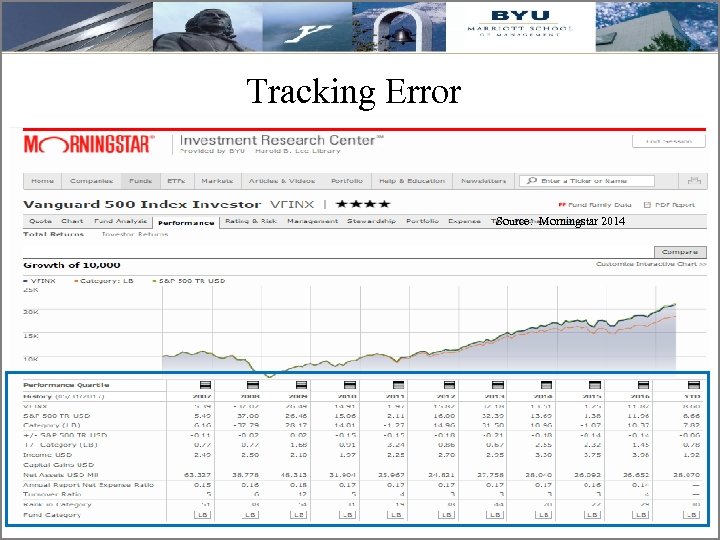Click the 2008 performance quartile icon
This screenshot has width=720, height=540.
(253, 385)
